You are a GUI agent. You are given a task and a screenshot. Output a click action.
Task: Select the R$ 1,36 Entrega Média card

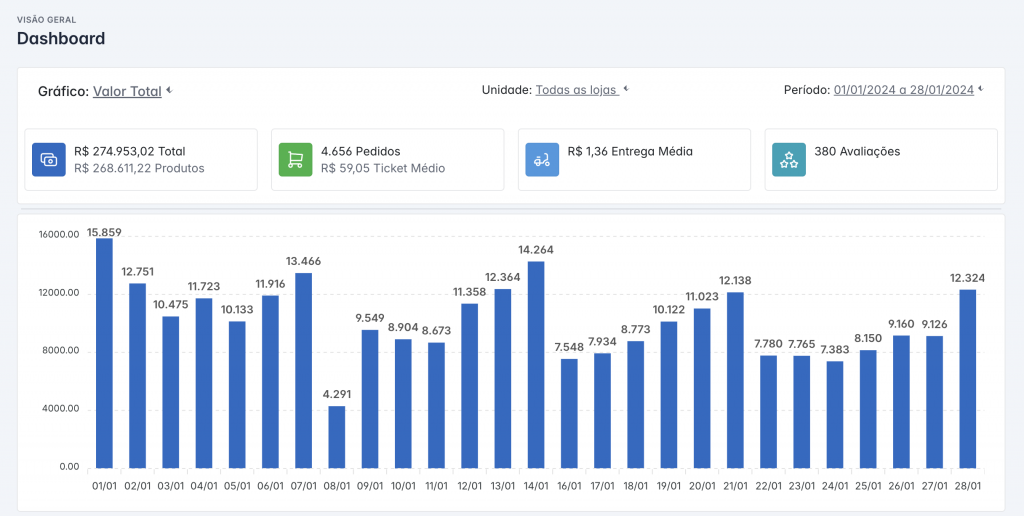point(634,160)
